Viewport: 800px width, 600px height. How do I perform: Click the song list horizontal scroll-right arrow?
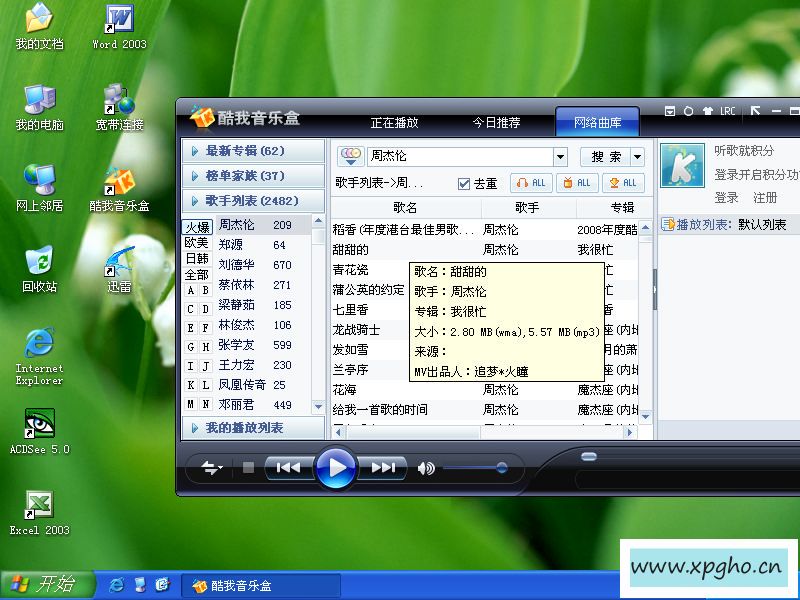click(630, 432)
